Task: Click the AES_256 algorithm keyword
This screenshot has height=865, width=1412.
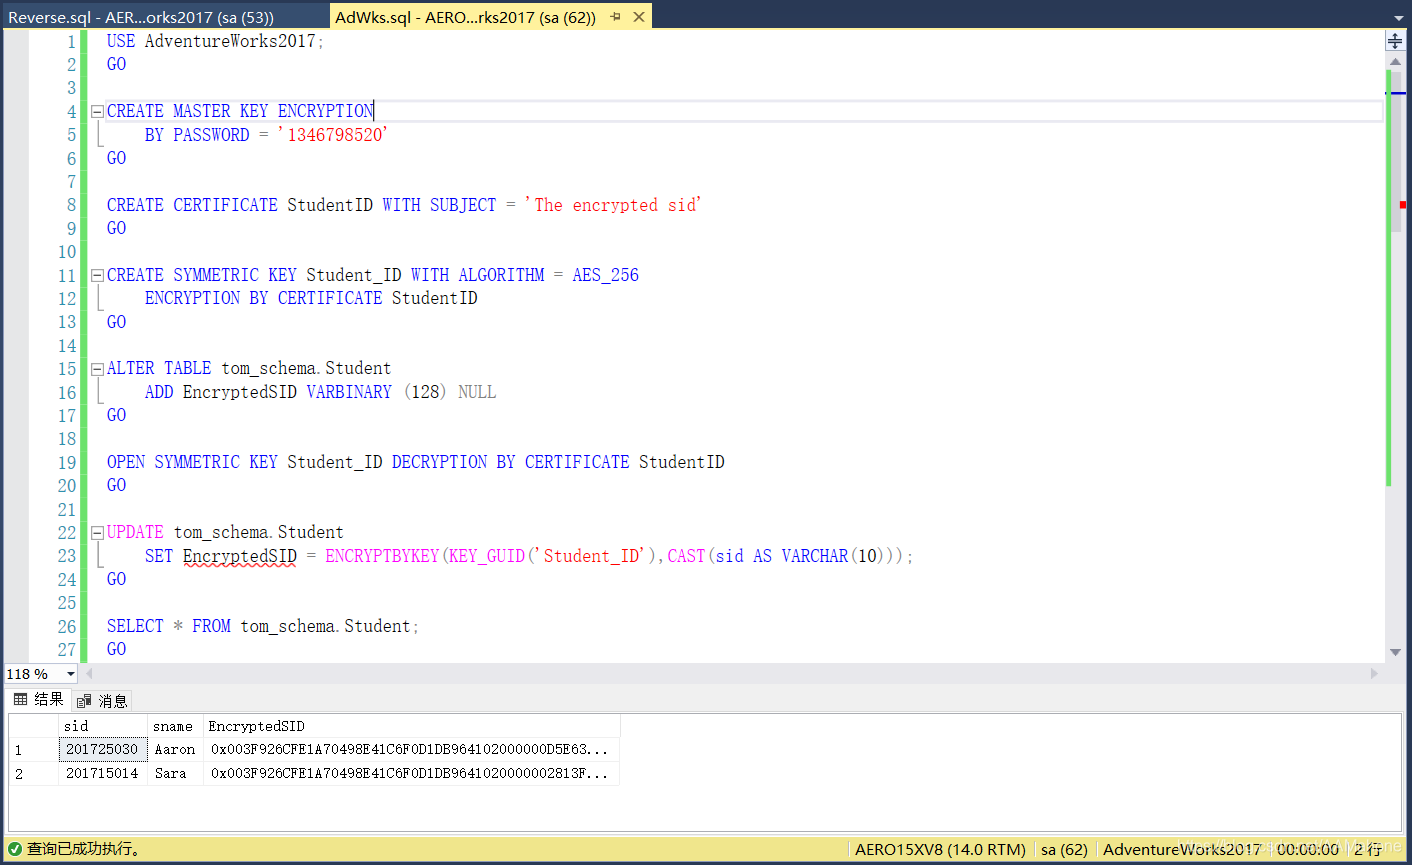Action: click(x=605, y=275)
